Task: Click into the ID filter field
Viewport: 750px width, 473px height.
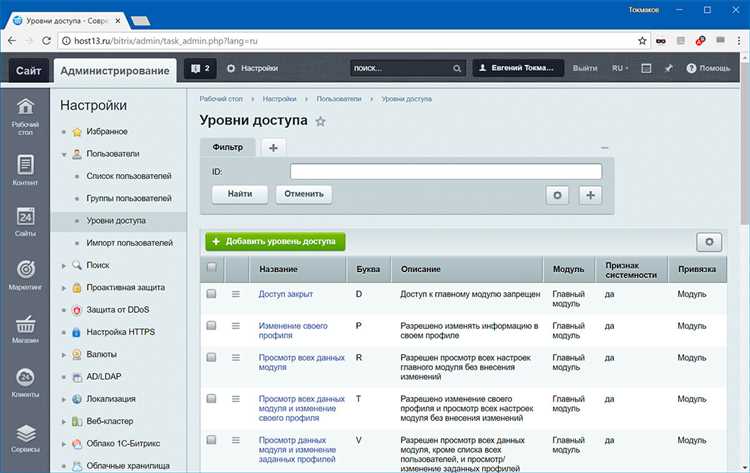Action: click(x=446, y=172)
